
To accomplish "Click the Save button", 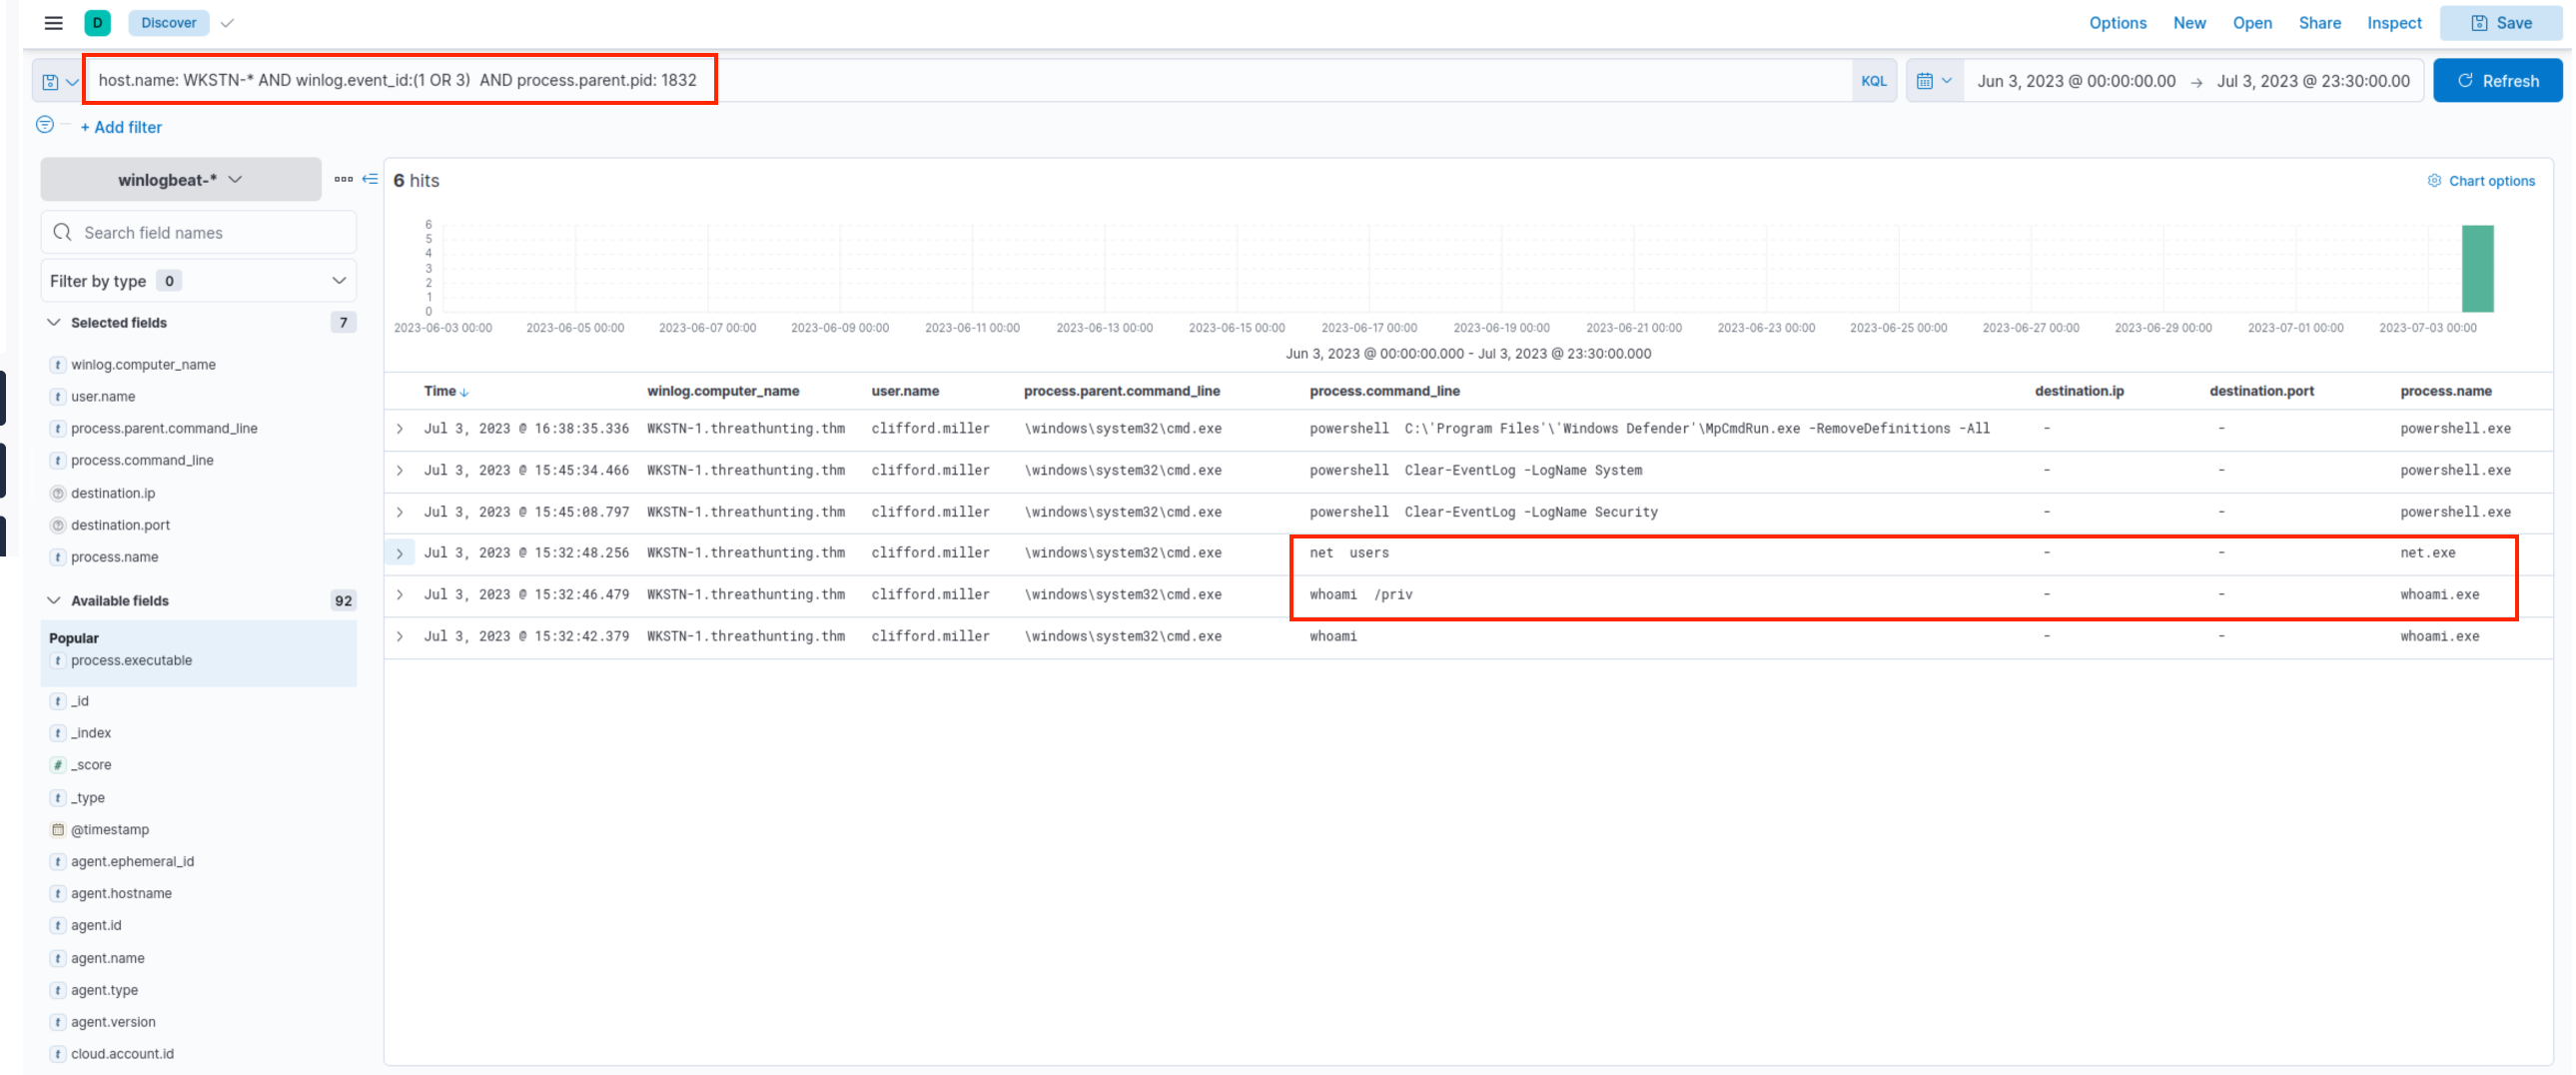I will coord(2500,23).
